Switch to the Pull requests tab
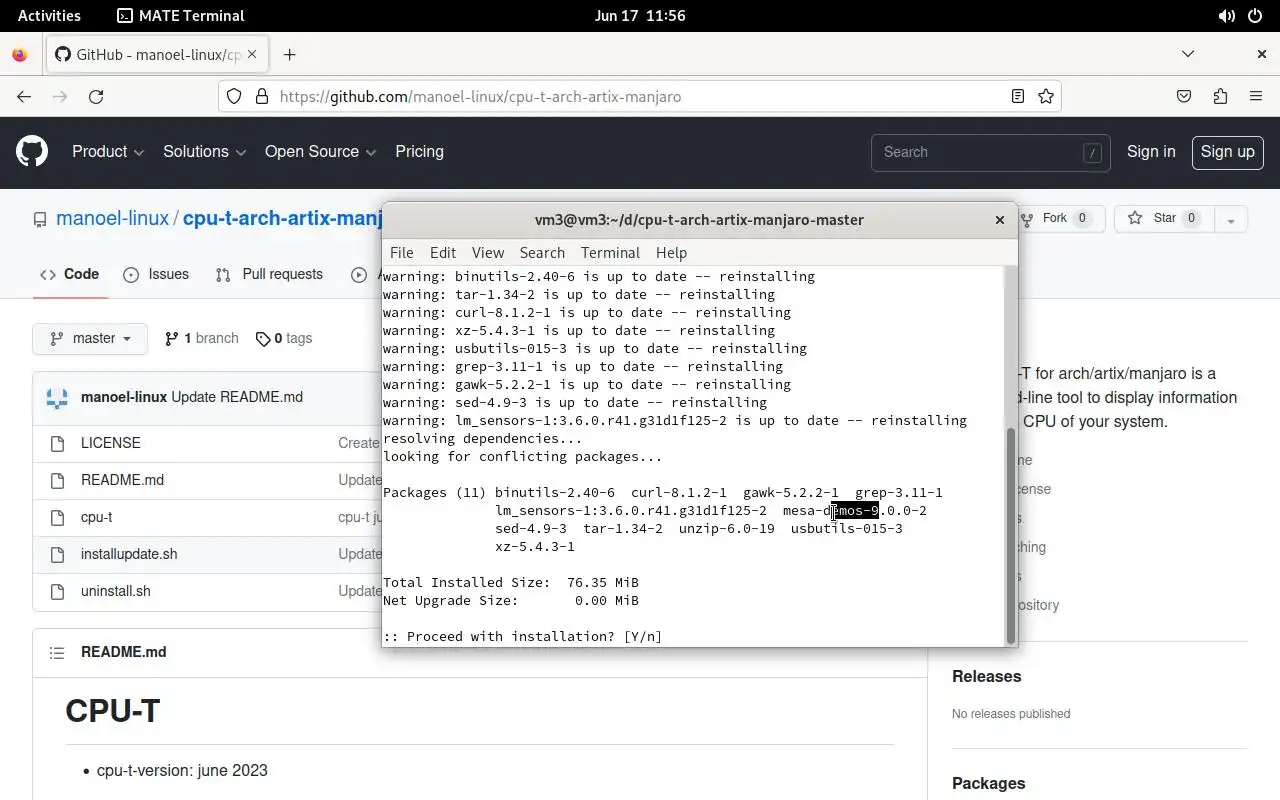This screenshot has height=800, width=1280. tap(269, 274)
